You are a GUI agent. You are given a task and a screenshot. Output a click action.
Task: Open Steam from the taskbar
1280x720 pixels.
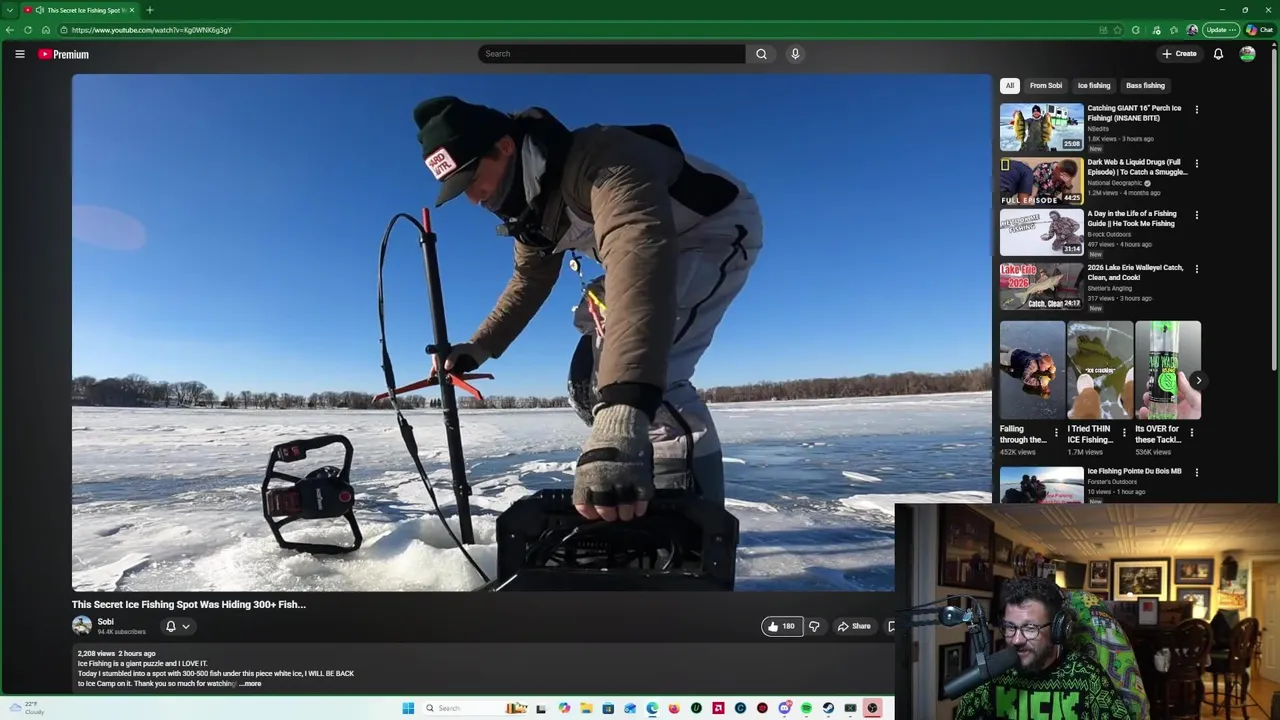[x=828, y=708]
